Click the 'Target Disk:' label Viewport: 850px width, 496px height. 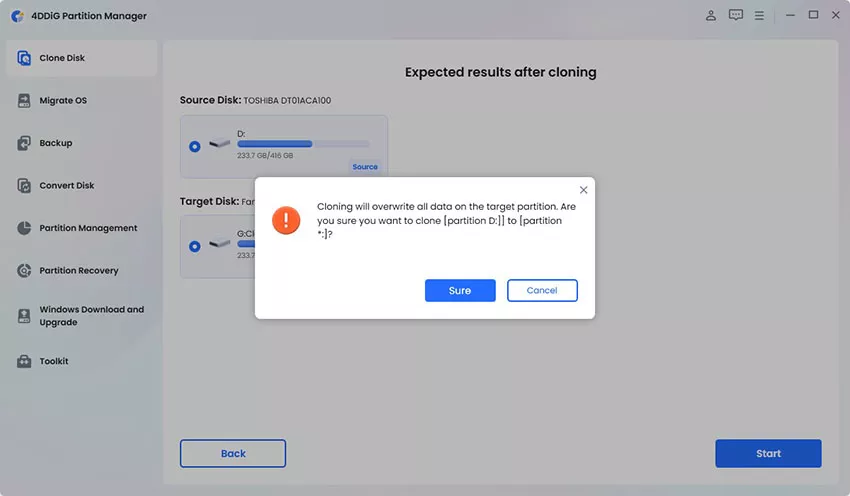click(209, 201)
